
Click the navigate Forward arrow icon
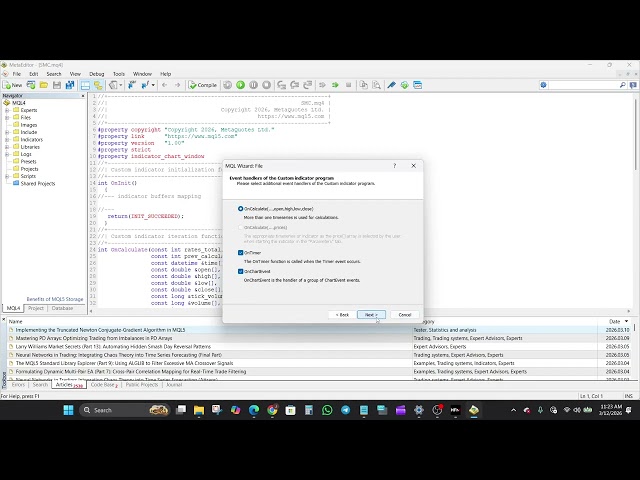(178, 85)
